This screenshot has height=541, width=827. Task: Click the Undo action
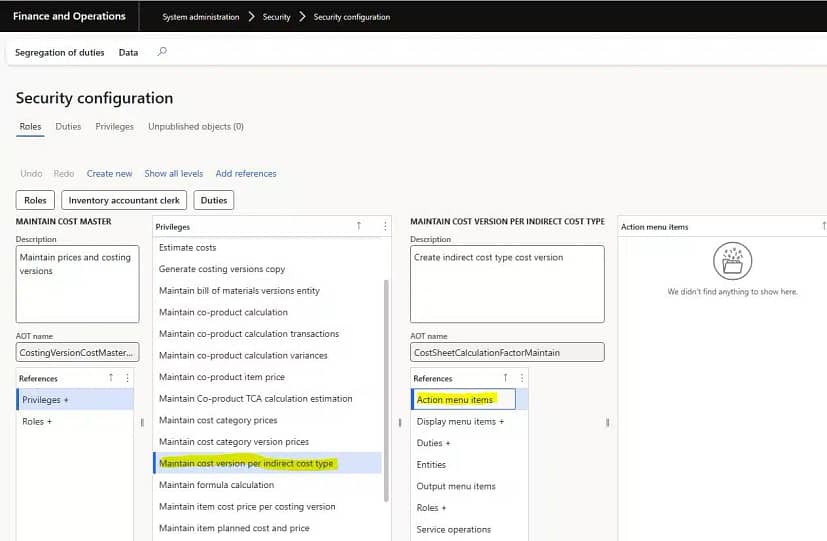[31, 173]
